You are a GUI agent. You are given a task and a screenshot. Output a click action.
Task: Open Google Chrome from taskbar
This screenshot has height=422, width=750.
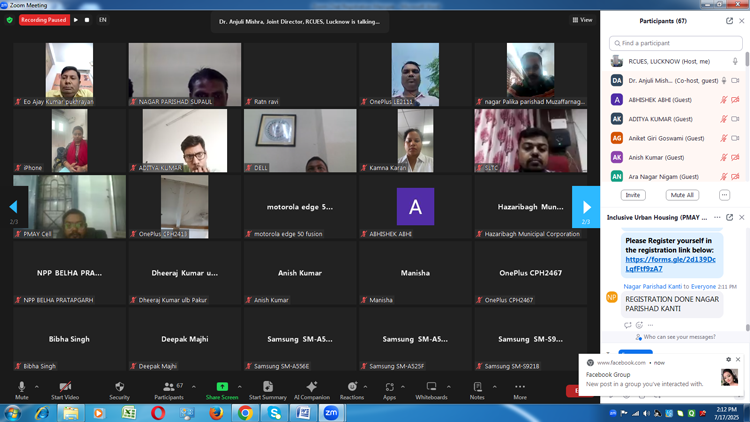tap(245, 413)
